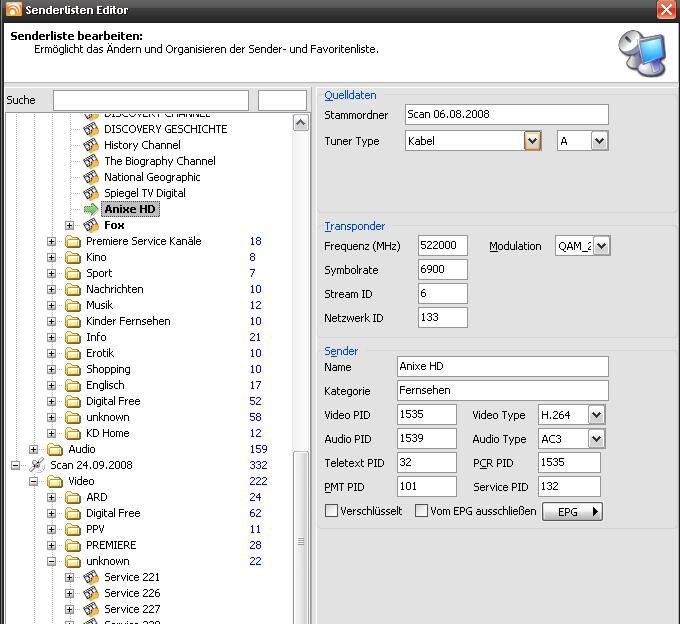Open the Modulation QAM dropdown

tap(601, 246)
